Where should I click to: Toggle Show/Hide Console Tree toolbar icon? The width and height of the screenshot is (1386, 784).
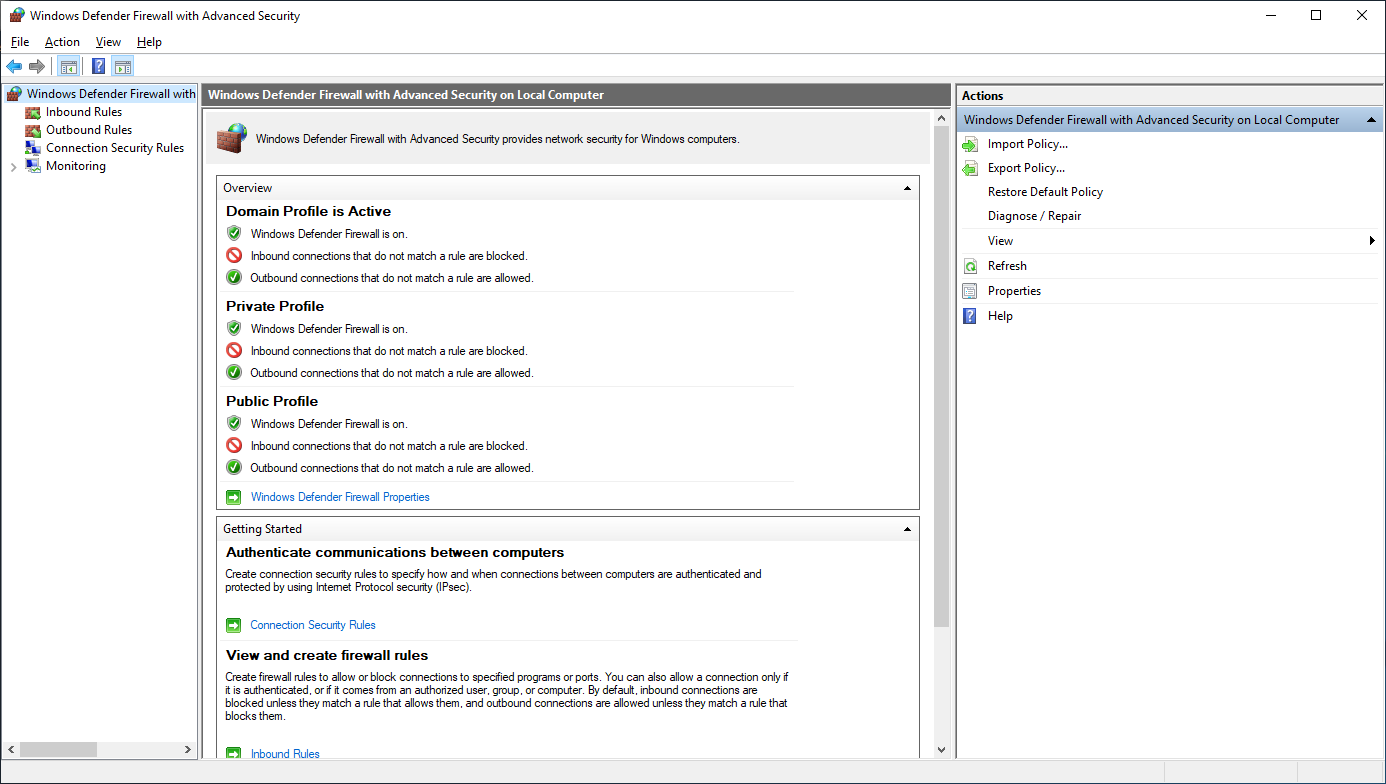tap(68, 67)
